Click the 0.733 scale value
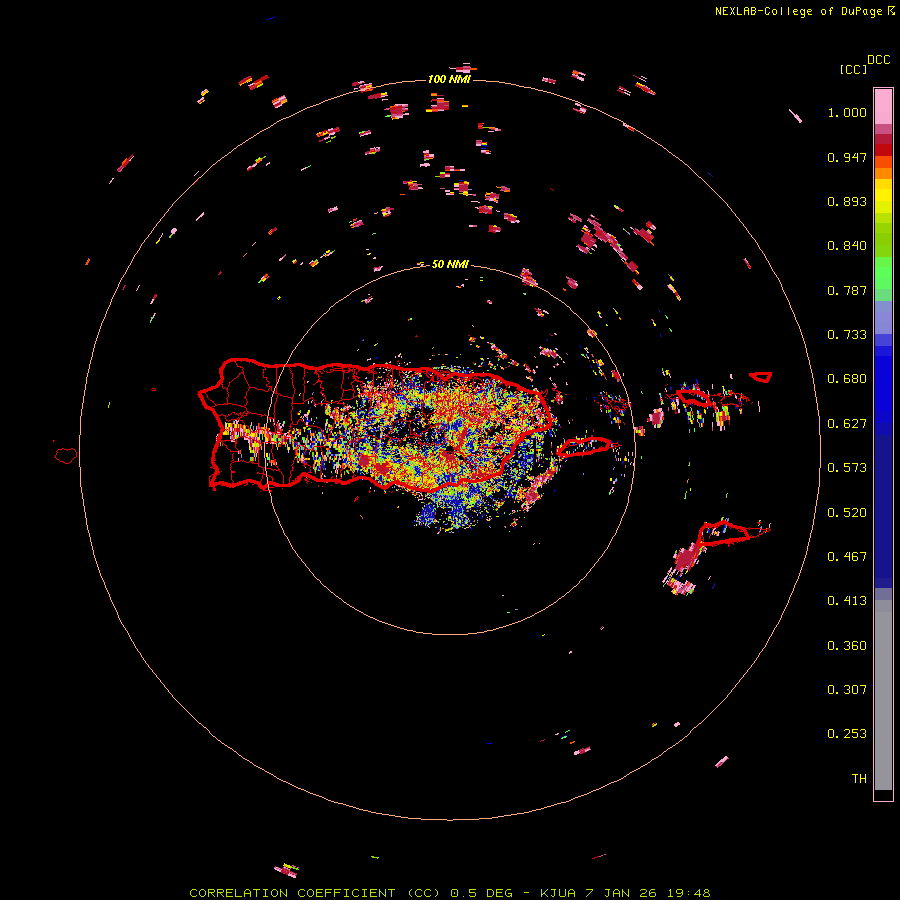Viewport: 900px width, 900px height. [x=847, y=335]
